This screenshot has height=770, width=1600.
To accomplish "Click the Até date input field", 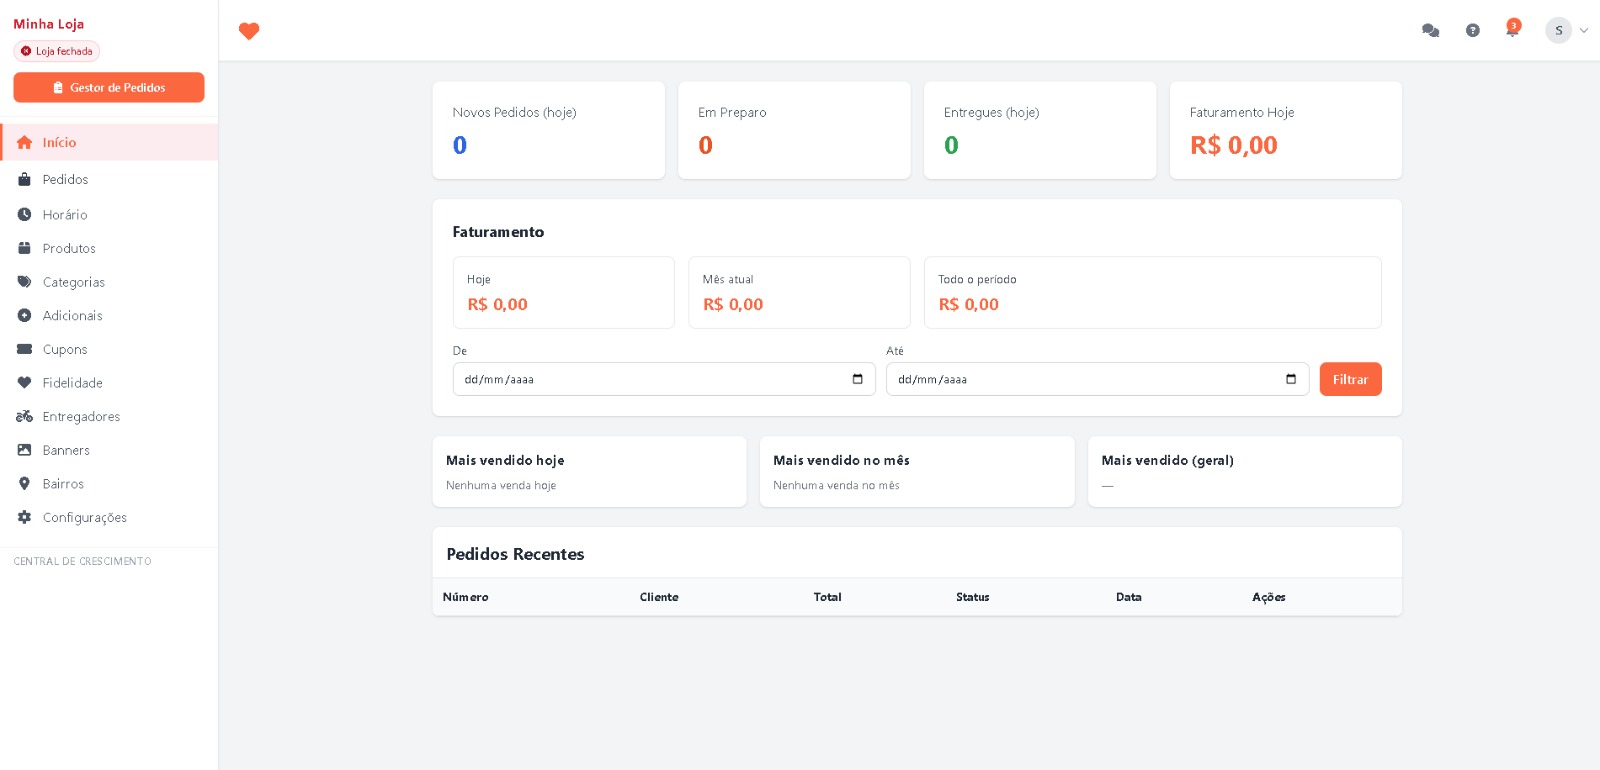I will click(1097, 379).
